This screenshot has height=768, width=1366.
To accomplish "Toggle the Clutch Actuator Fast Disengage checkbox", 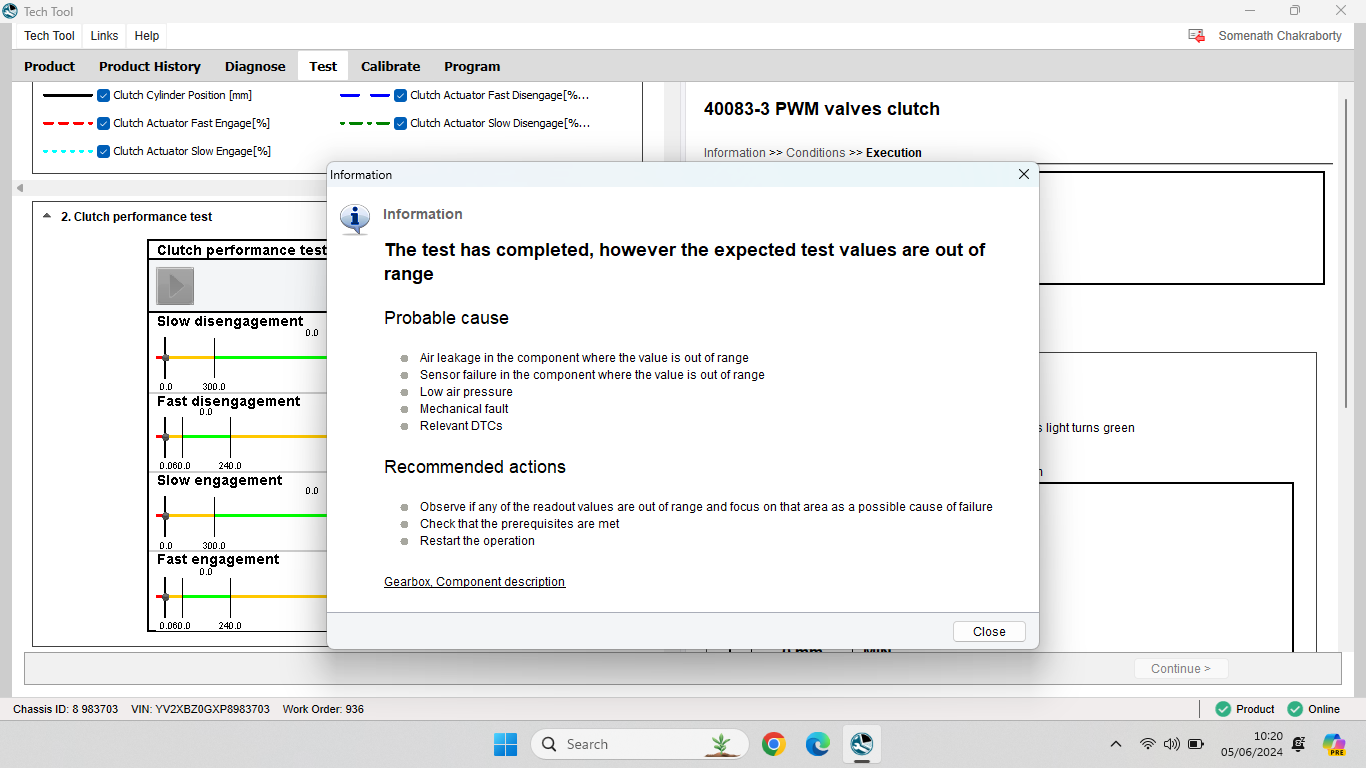I will coord(400,95).
